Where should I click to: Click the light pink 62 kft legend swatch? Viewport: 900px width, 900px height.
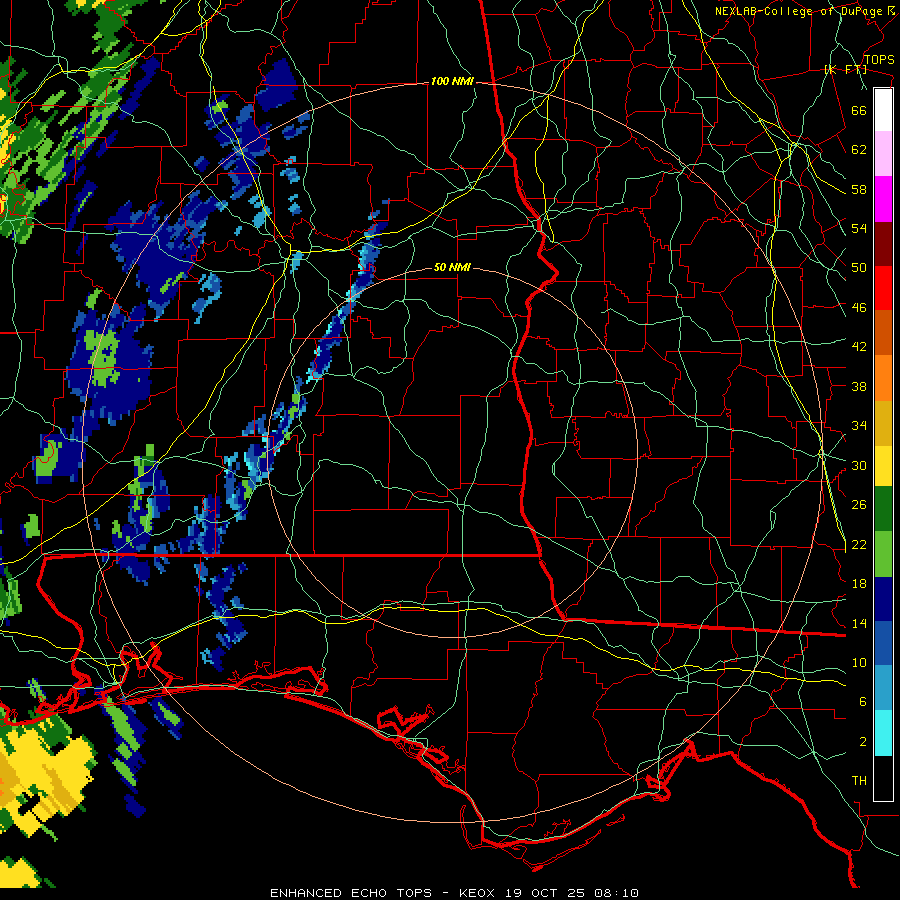point(883,154)
